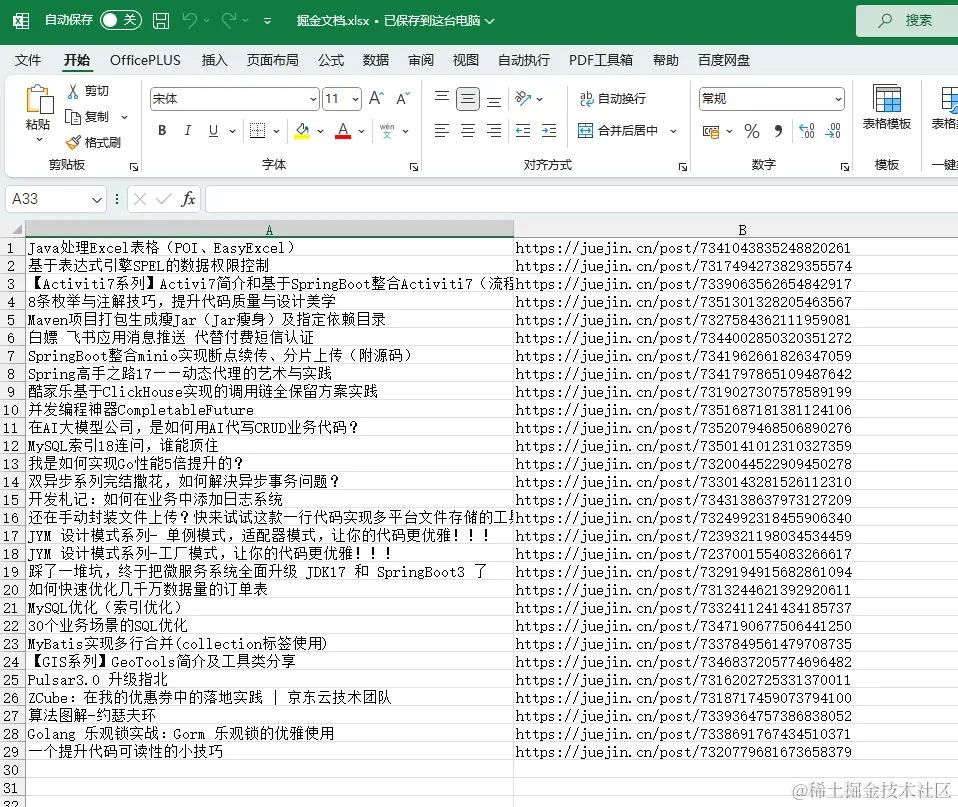Viewport: 958px width, 807px height.
Task: Switch to the 页面布局 tab
Action: point(272,60)
